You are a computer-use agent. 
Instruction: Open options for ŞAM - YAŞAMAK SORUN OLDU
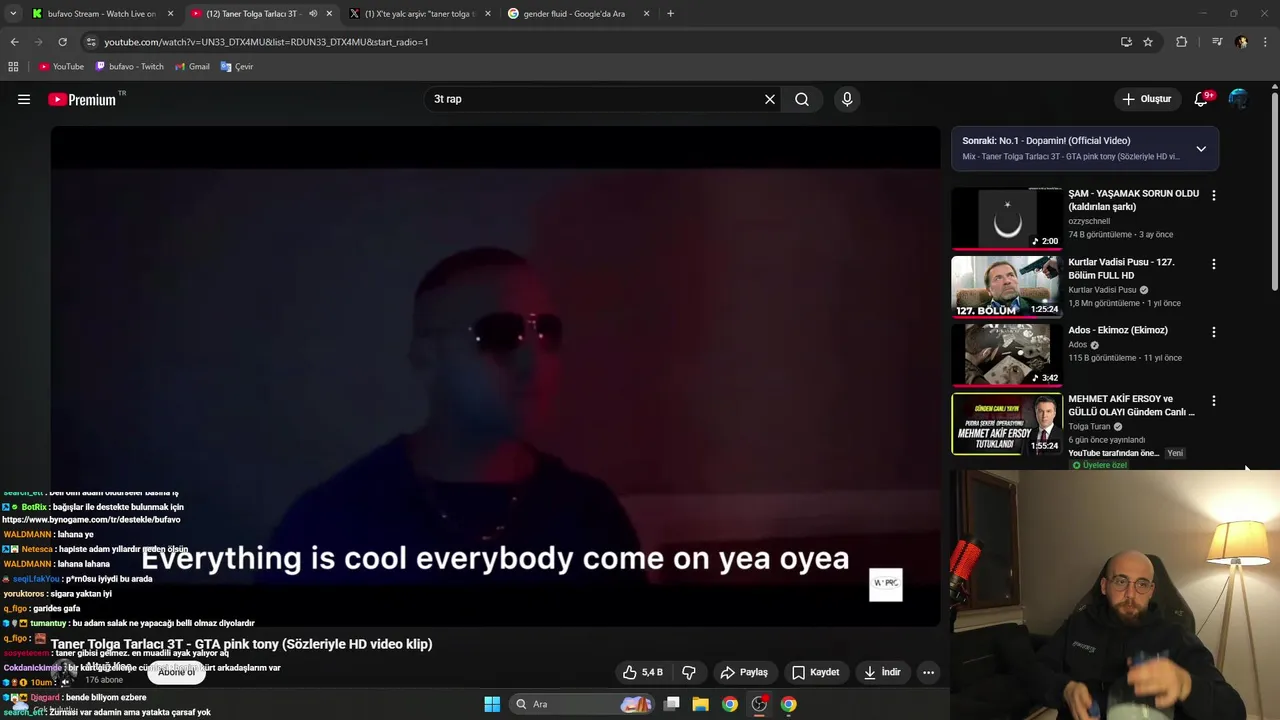tap(1214, 195)
